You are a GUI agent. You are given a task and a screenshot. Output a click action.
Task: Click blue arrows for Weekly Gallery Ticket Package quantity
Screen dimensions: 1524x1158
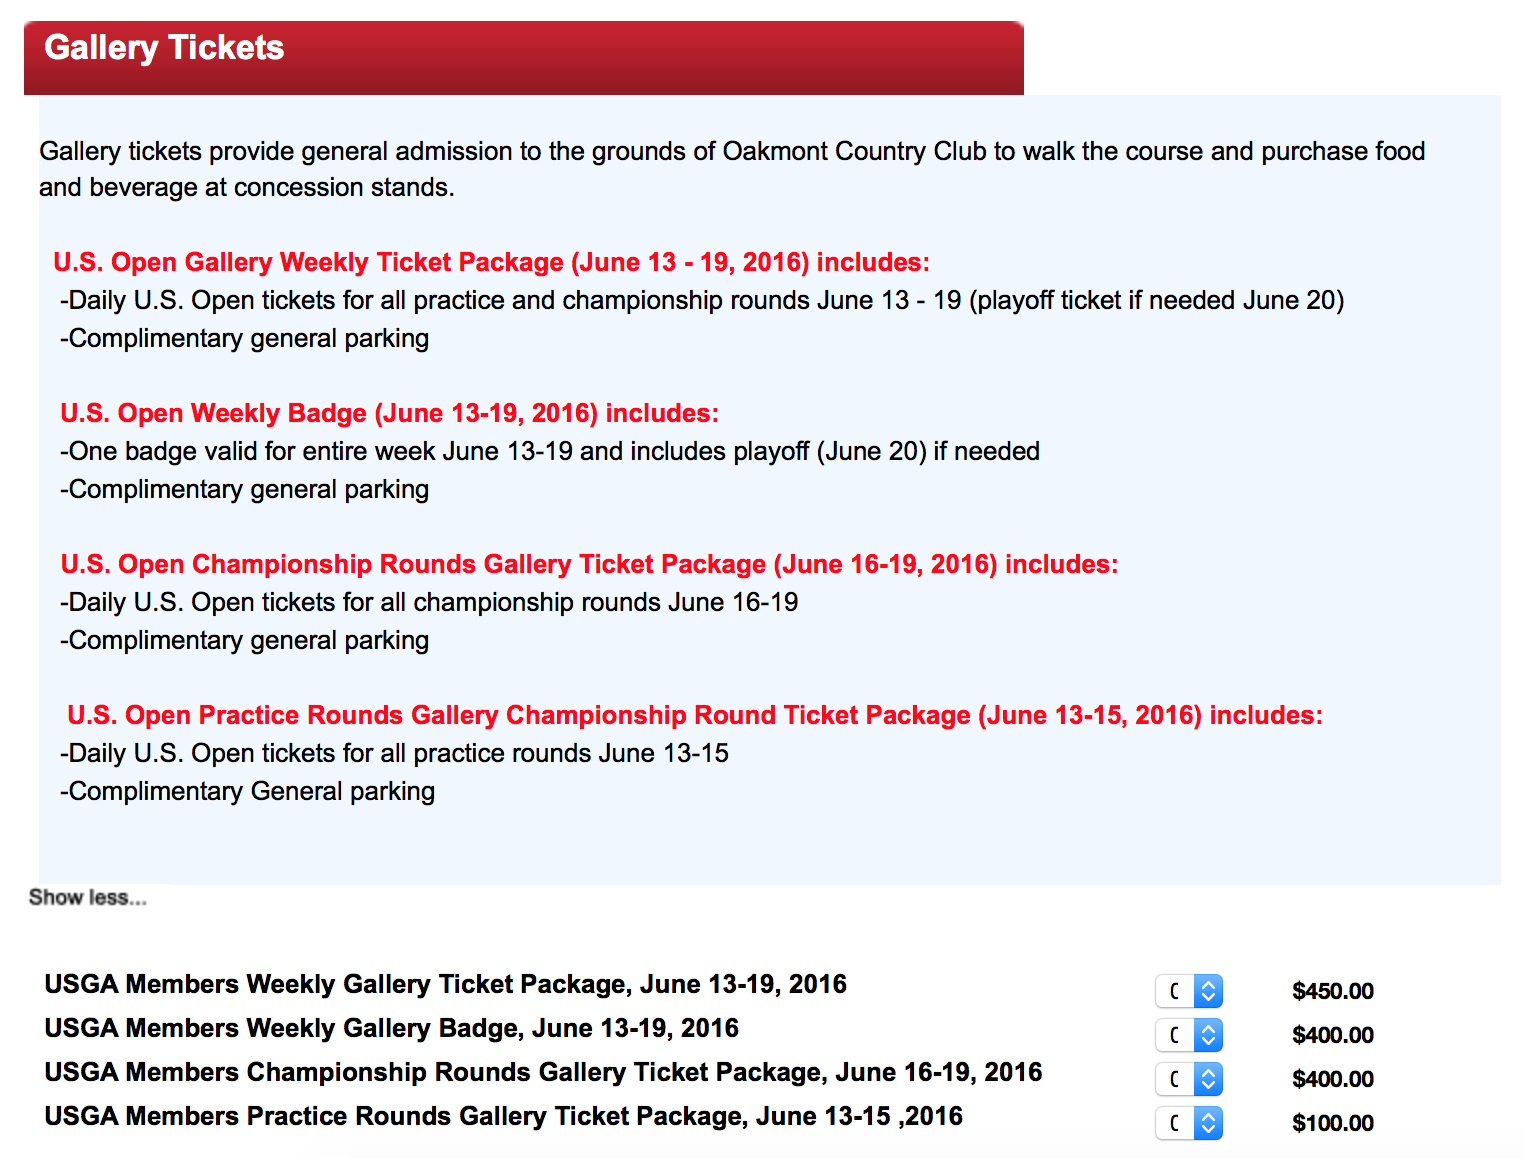(1208, 991)
